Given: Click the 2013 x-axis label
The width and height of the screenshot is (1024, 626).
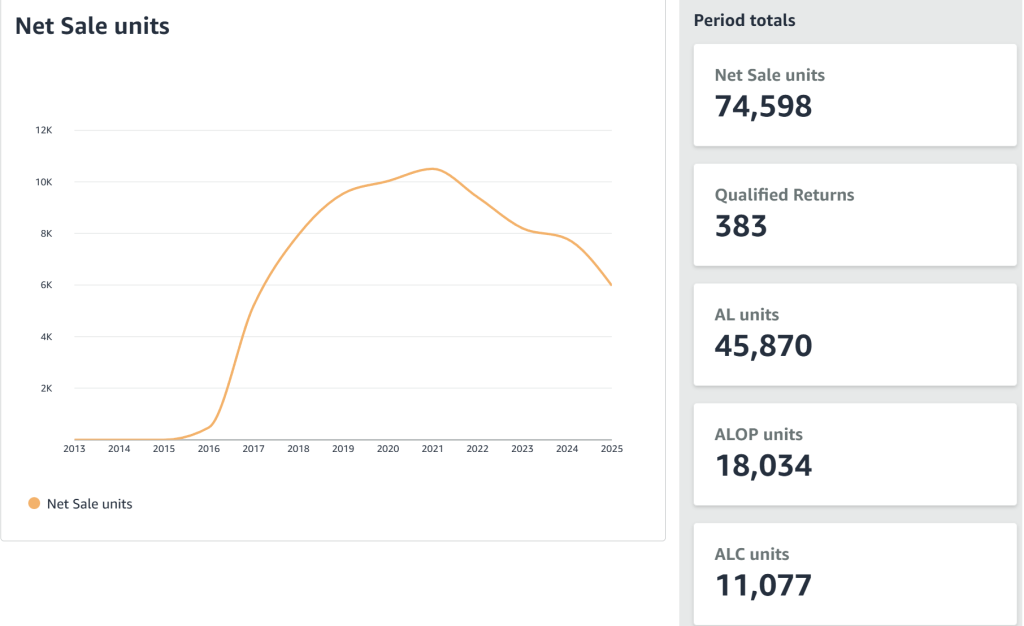Looking at the screenshot, I should 74,449.
